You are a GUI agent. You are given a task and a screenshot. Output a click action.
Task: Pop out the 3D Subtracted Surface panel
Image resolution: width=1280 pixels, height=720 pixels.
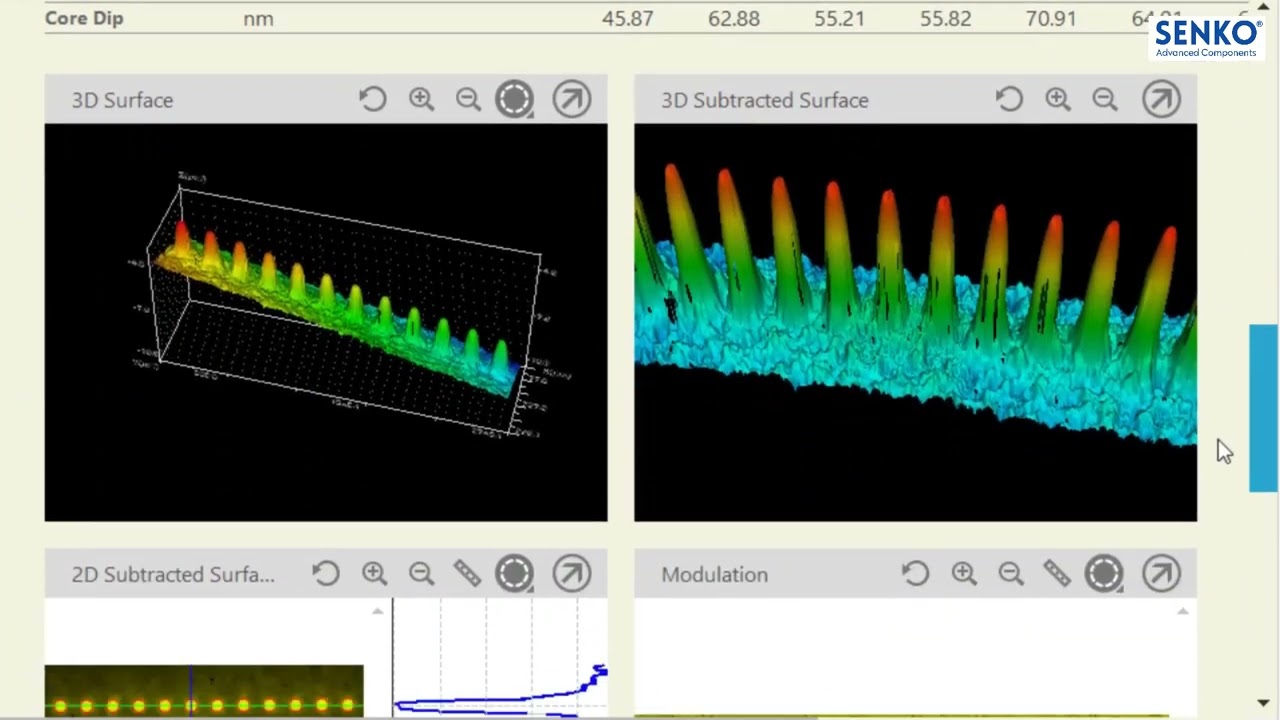click(1161, 99)
